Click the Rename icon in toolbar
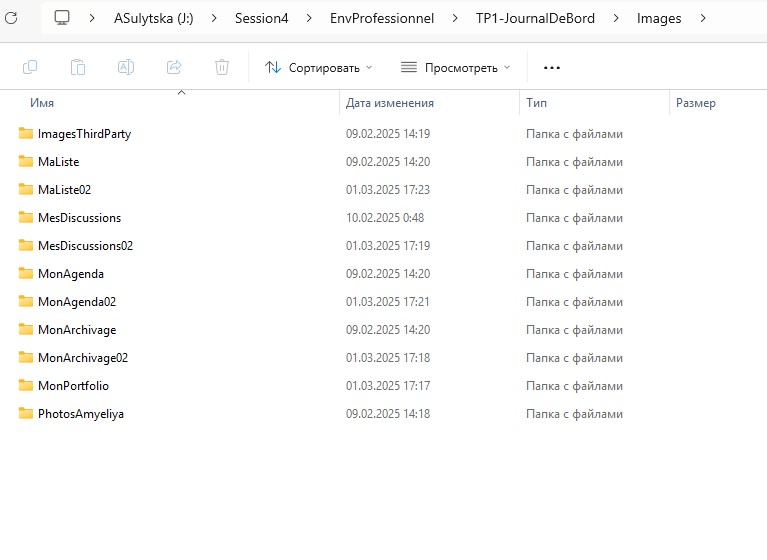The image size is (767, 560). coord(126,67)
